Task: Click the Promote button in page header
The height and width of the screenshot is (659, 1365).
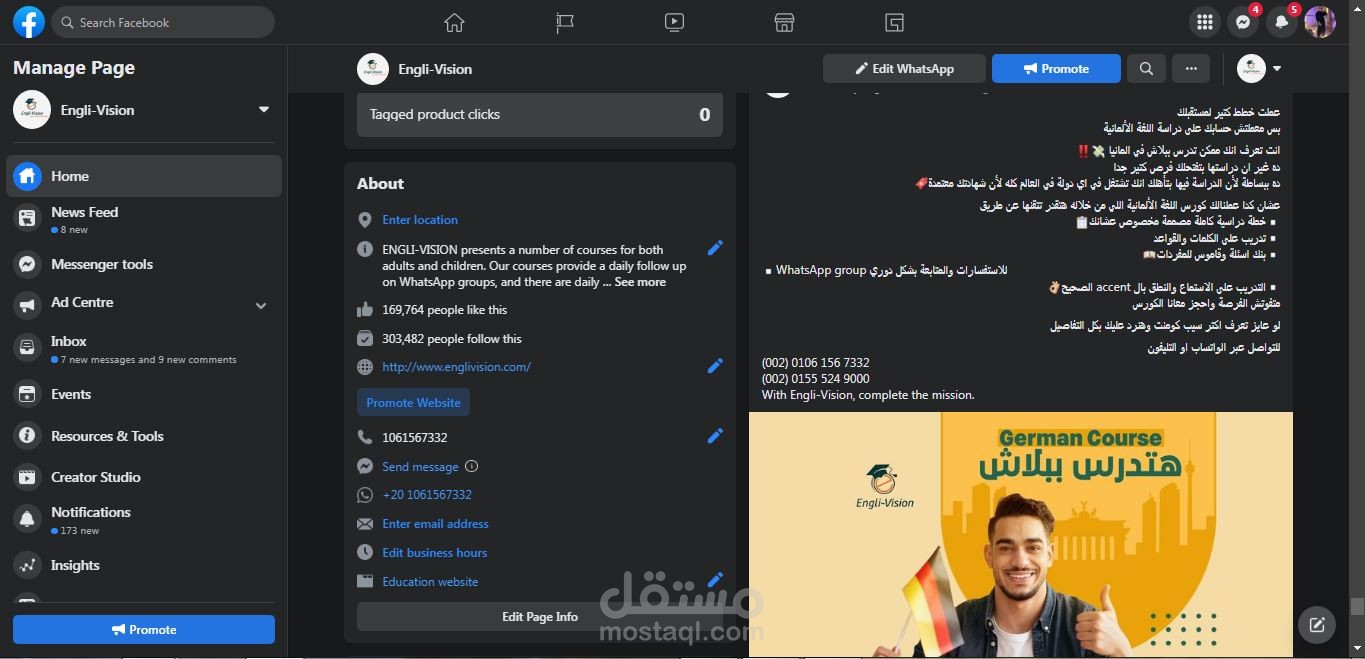Action: (x=1056, y=68)
